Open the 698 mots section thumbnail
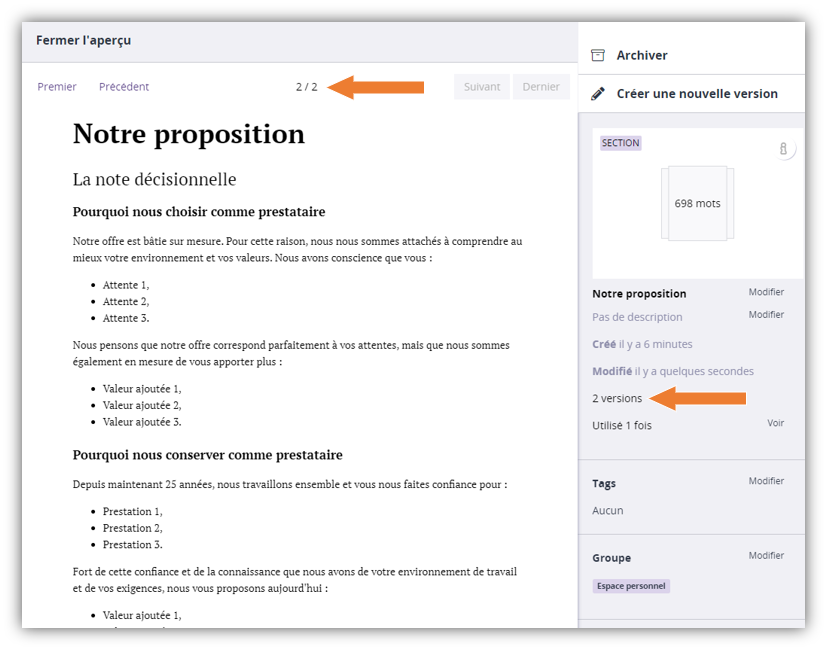The width and height of the screenshot is (825, 648). point(697,203)
